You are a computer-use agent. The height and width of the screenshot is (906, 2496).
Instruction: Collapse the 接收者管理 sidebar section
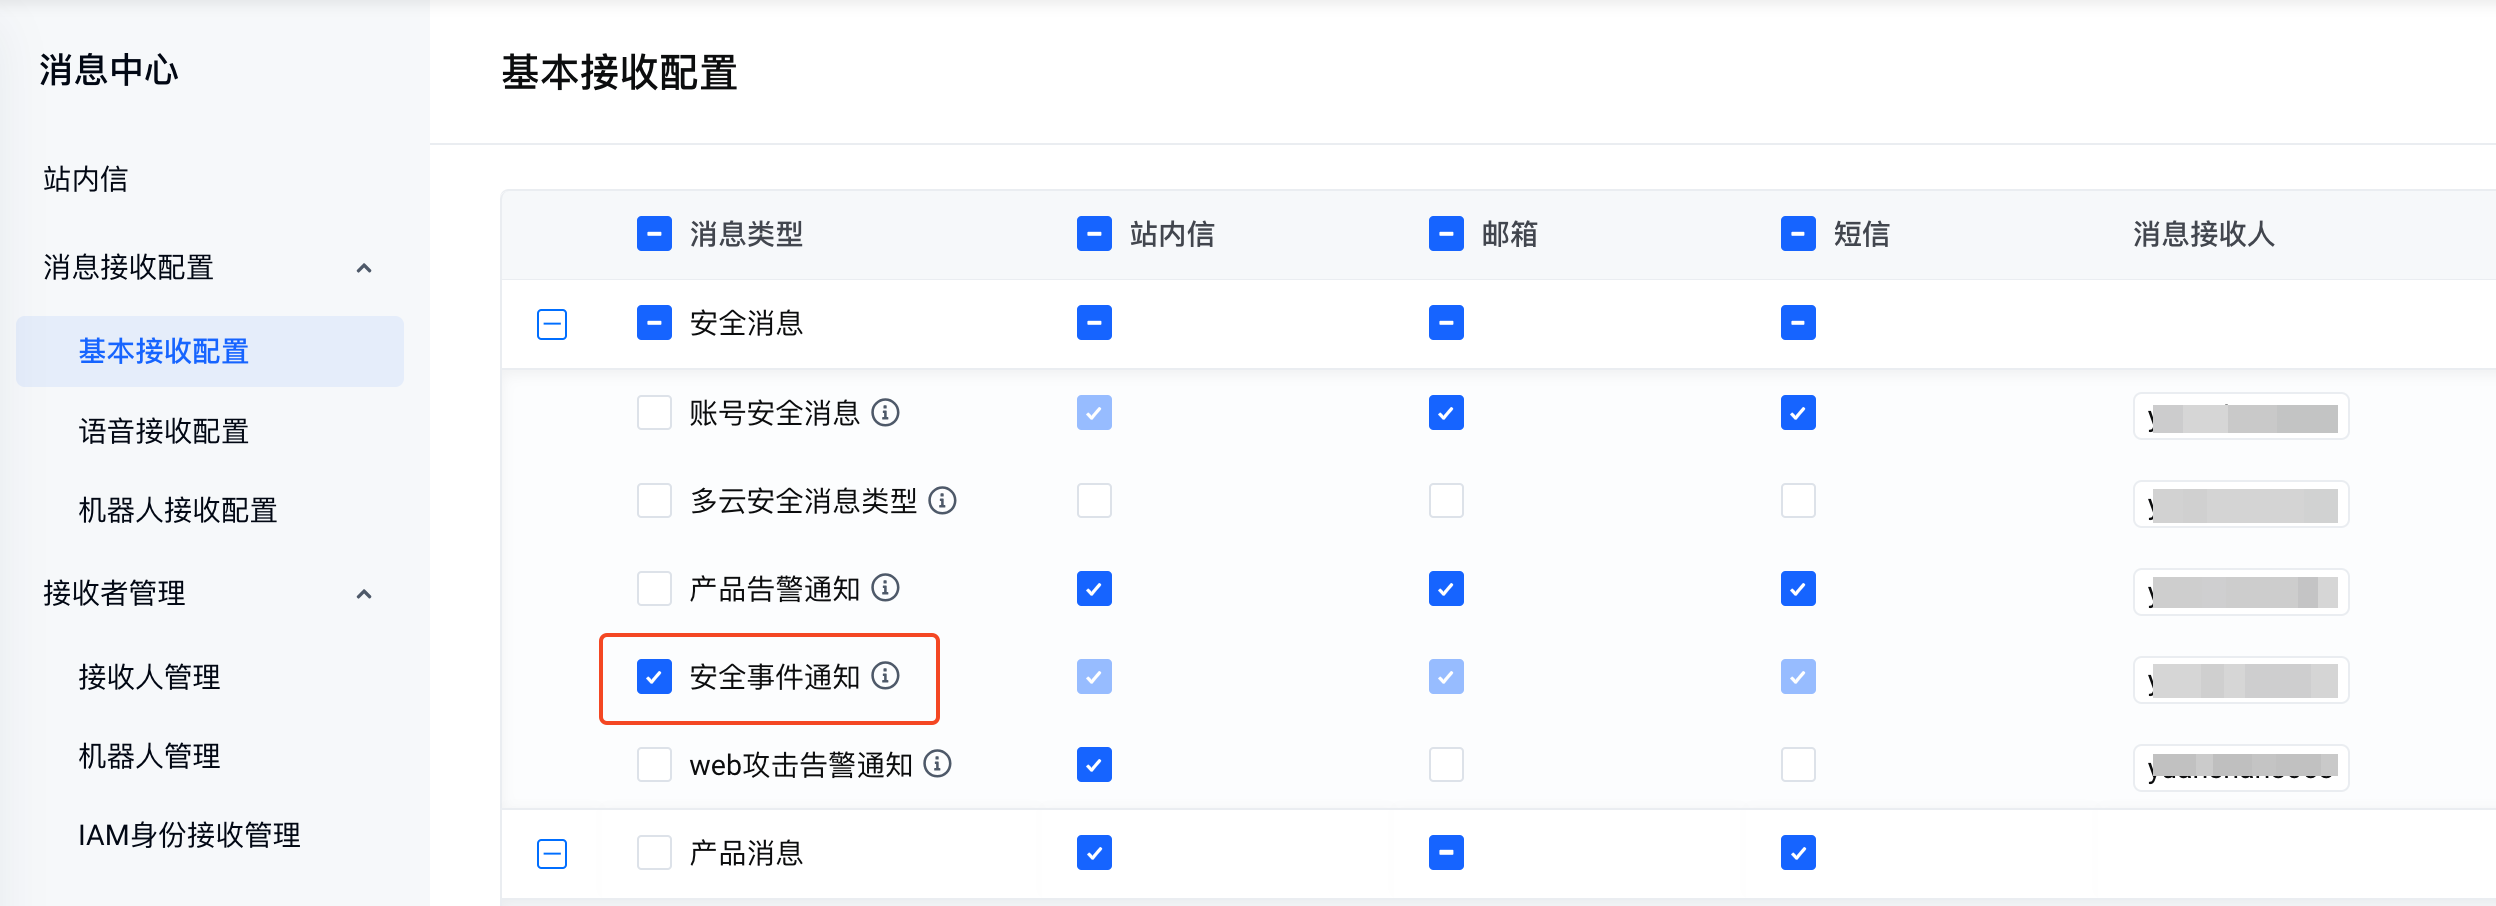(364, 594)
